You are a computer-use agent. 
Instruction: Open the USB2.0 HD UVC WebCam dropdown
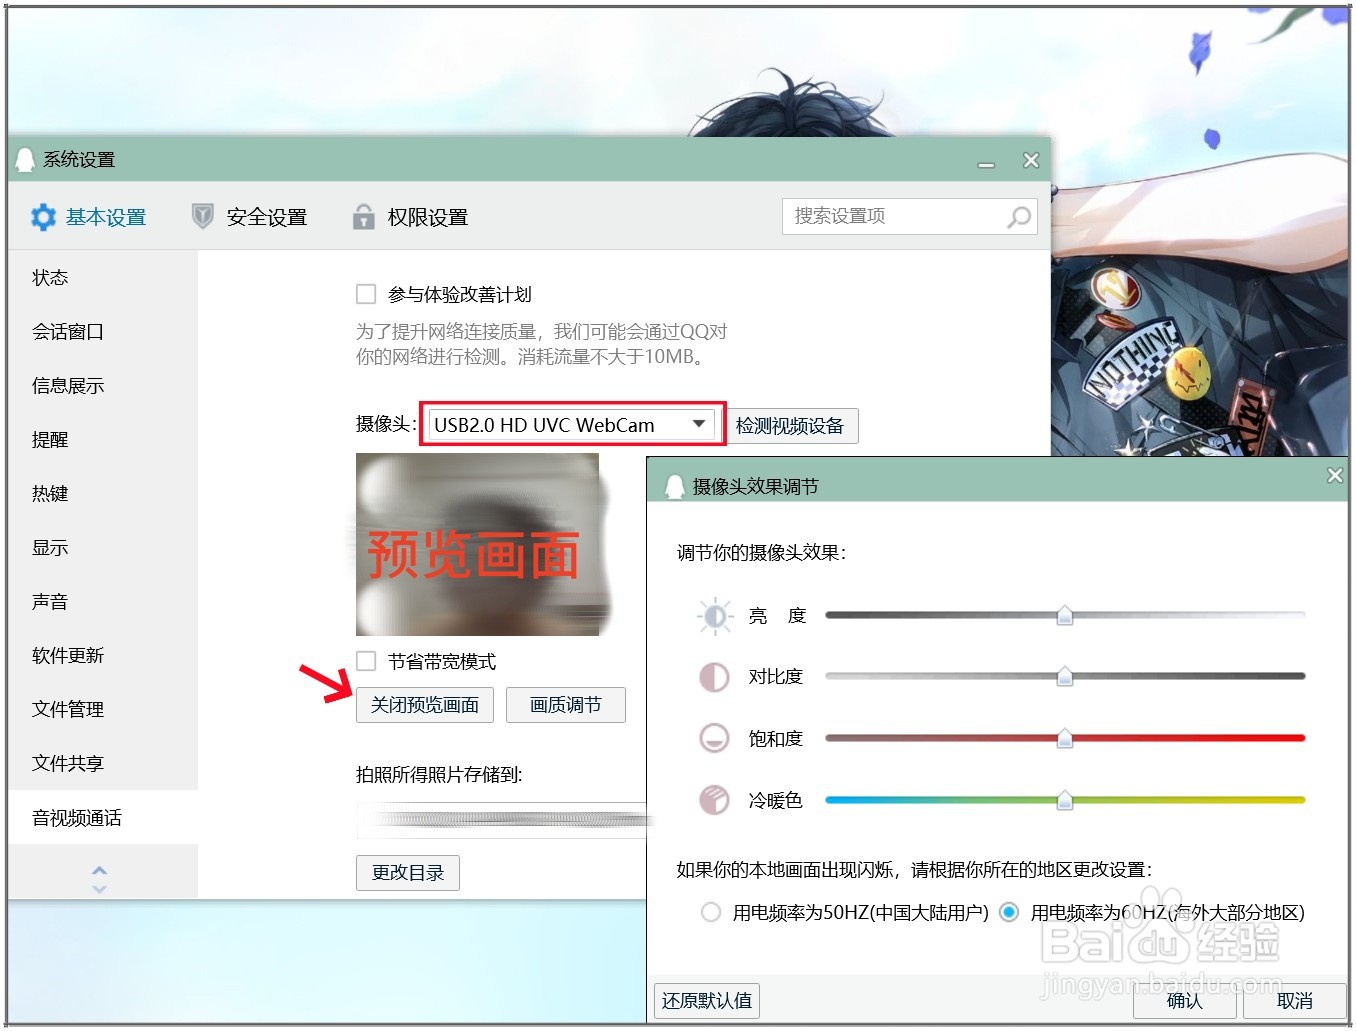tap(572, 425)
